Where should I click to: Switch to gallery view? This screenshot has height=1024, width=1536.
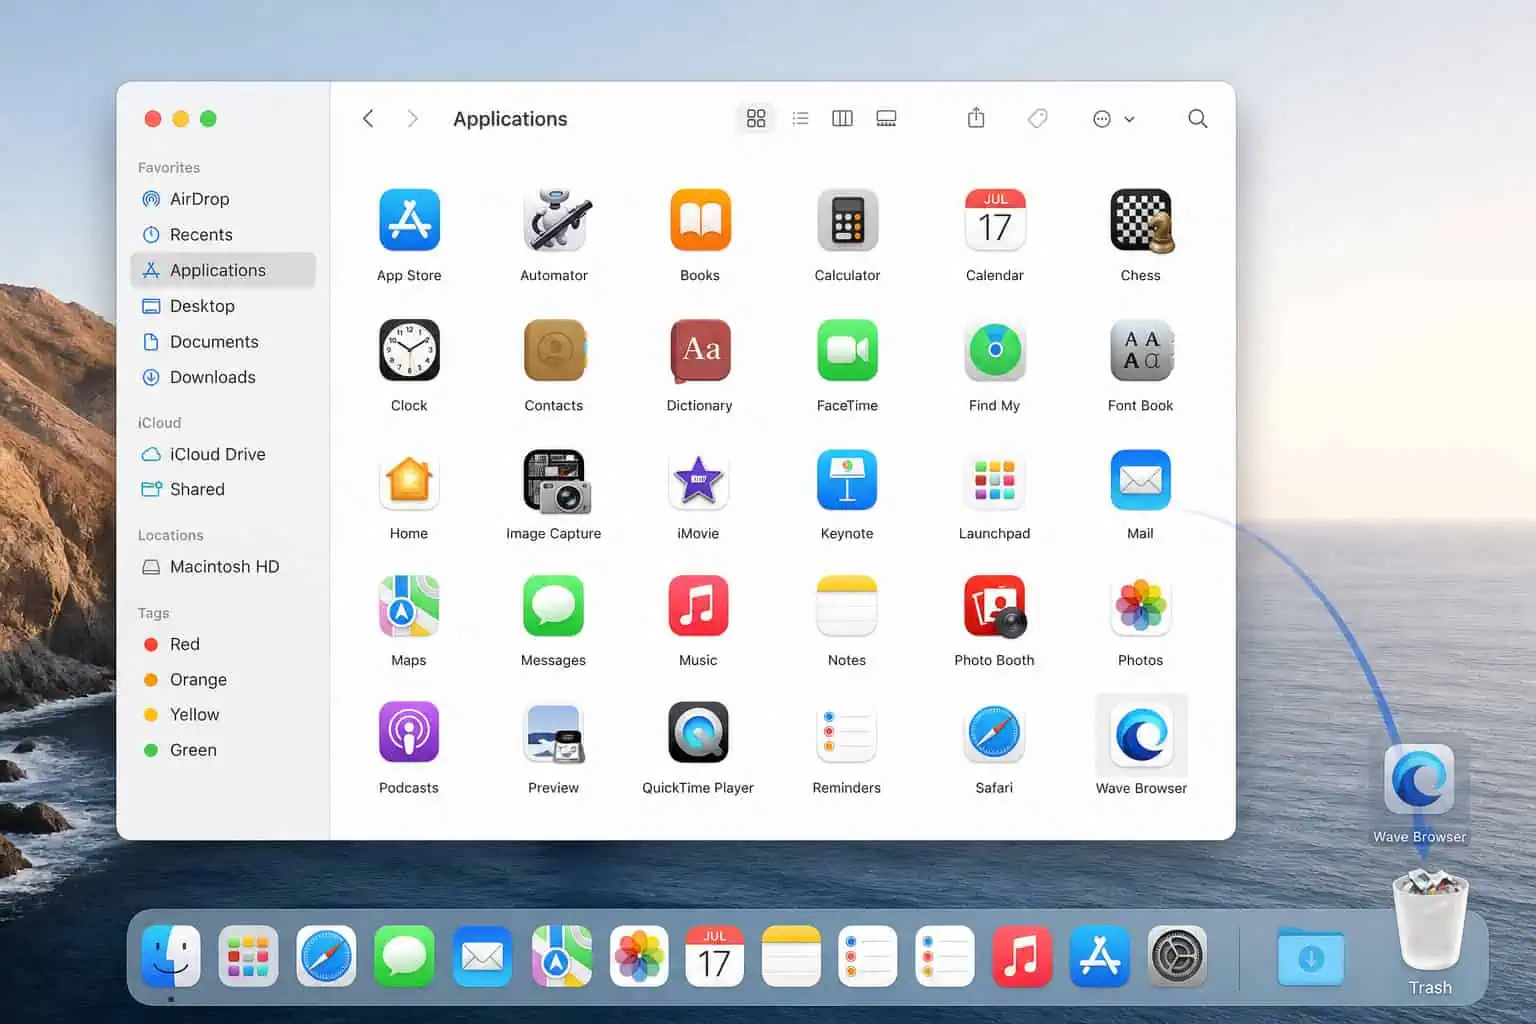click(886, 119)
